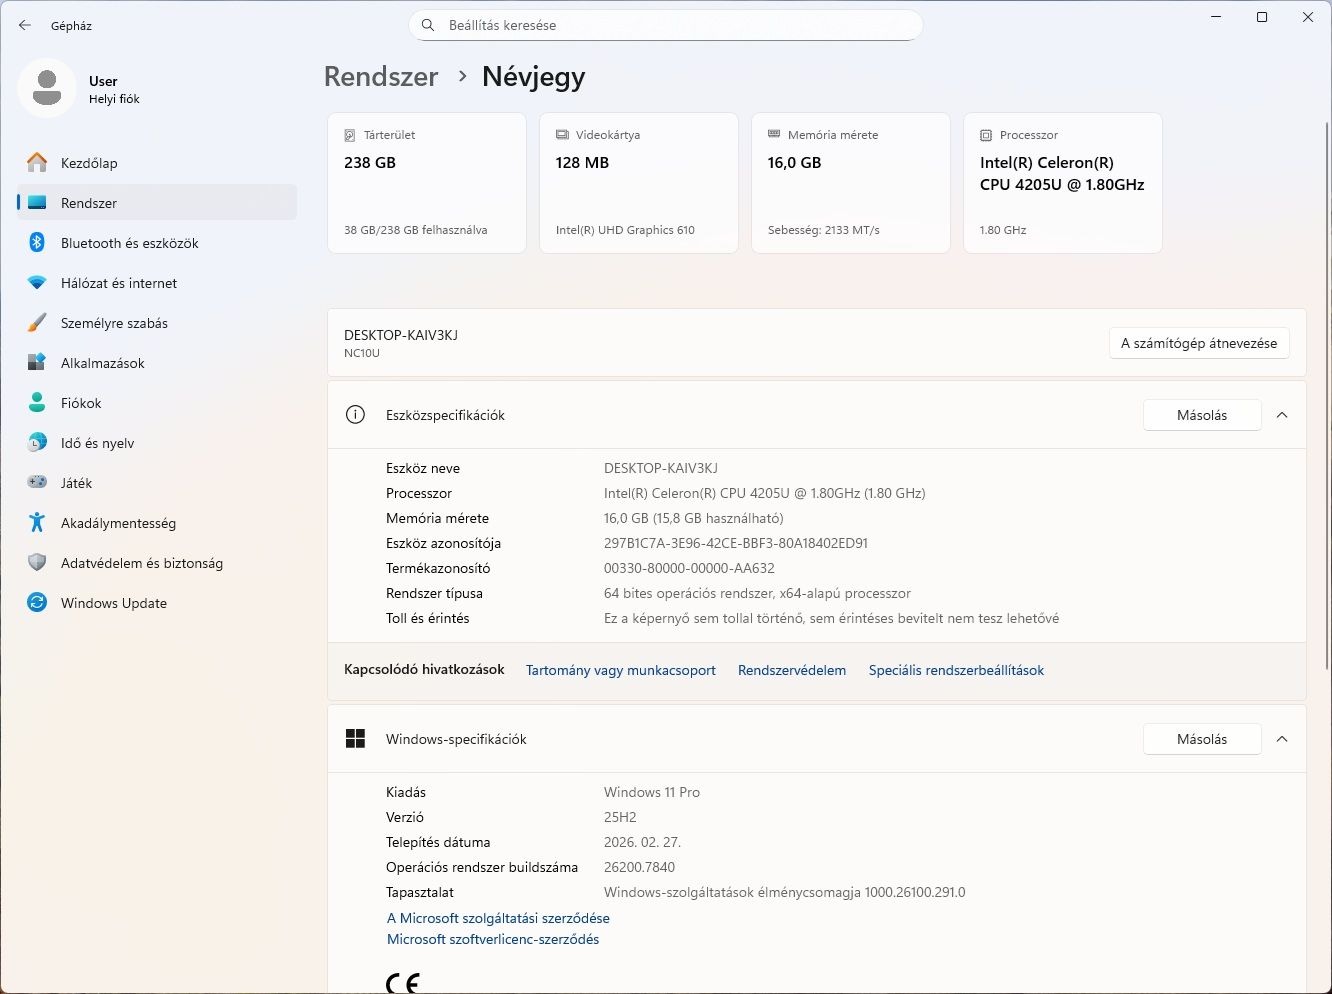Image resolution: width=1332 pixels, height=994 pixels.
Task: Open the Hálózat és internet Wi-Fi icon
Action: tap(37, 283)
